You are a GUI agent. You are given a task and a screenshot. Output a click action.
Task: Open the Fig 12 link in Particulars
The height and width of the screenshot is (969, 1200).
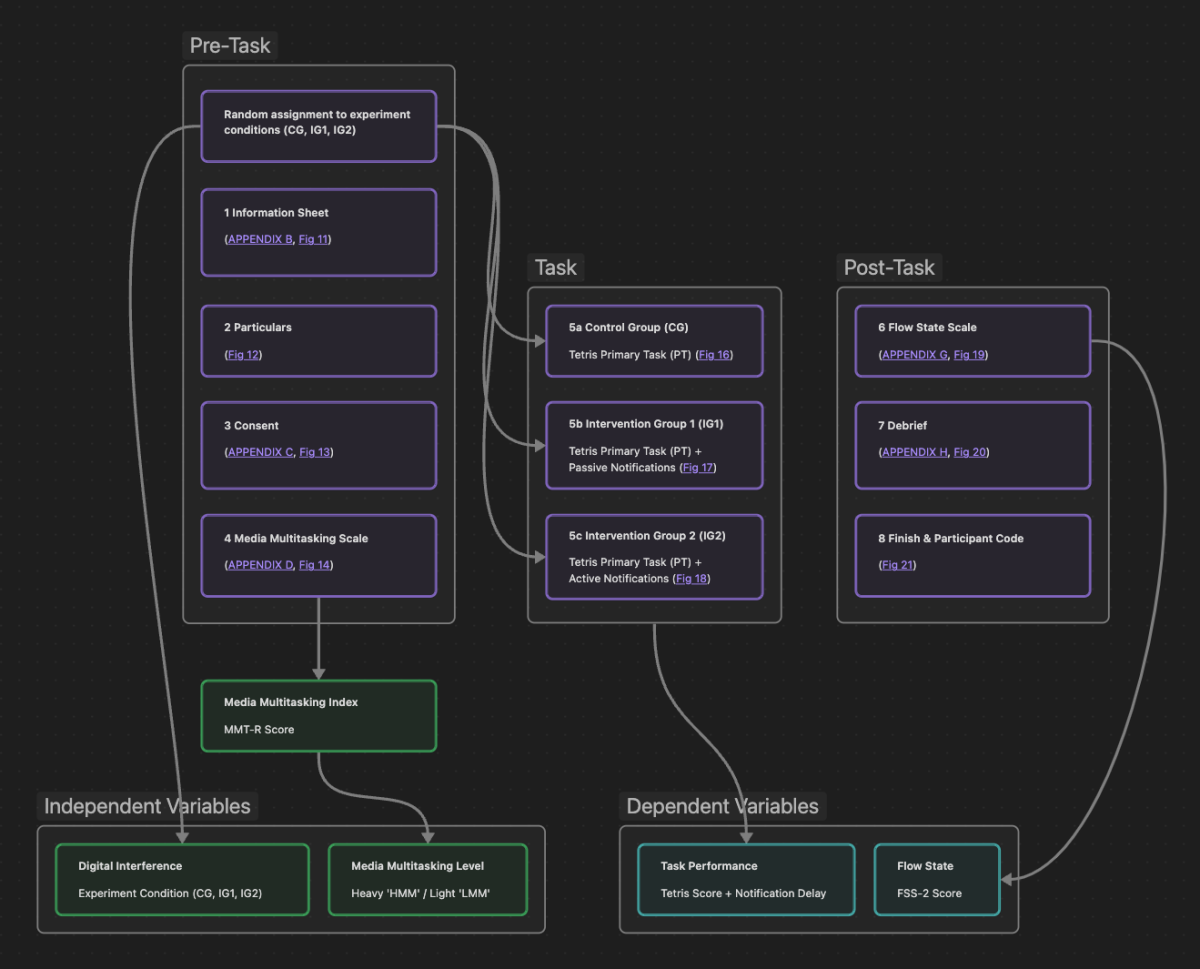click(x=243, y=354)
